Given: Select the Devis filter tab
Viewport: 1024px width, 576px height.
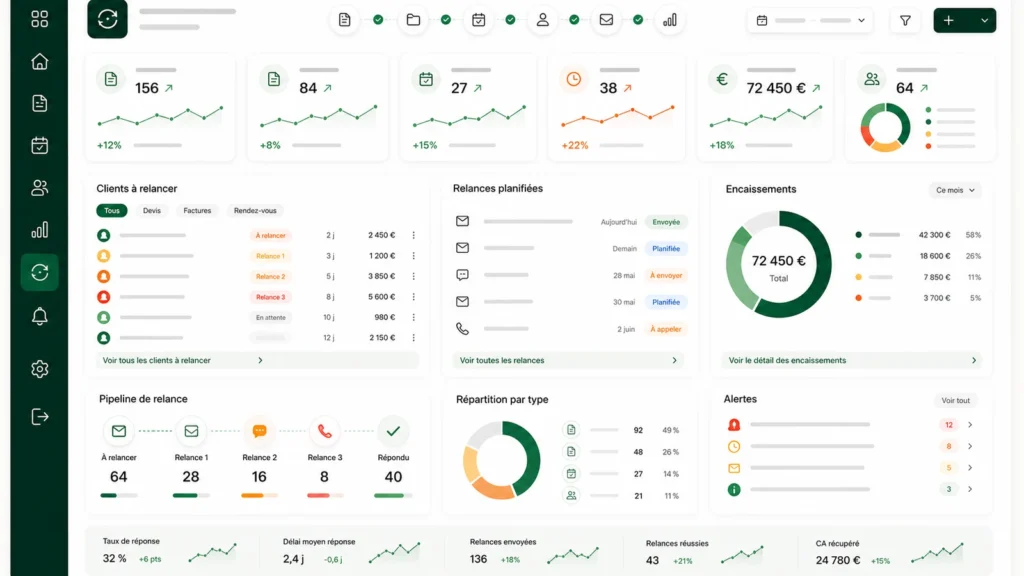Looking at the screenshot, I should pyautogui.click(x=152, y=210).
